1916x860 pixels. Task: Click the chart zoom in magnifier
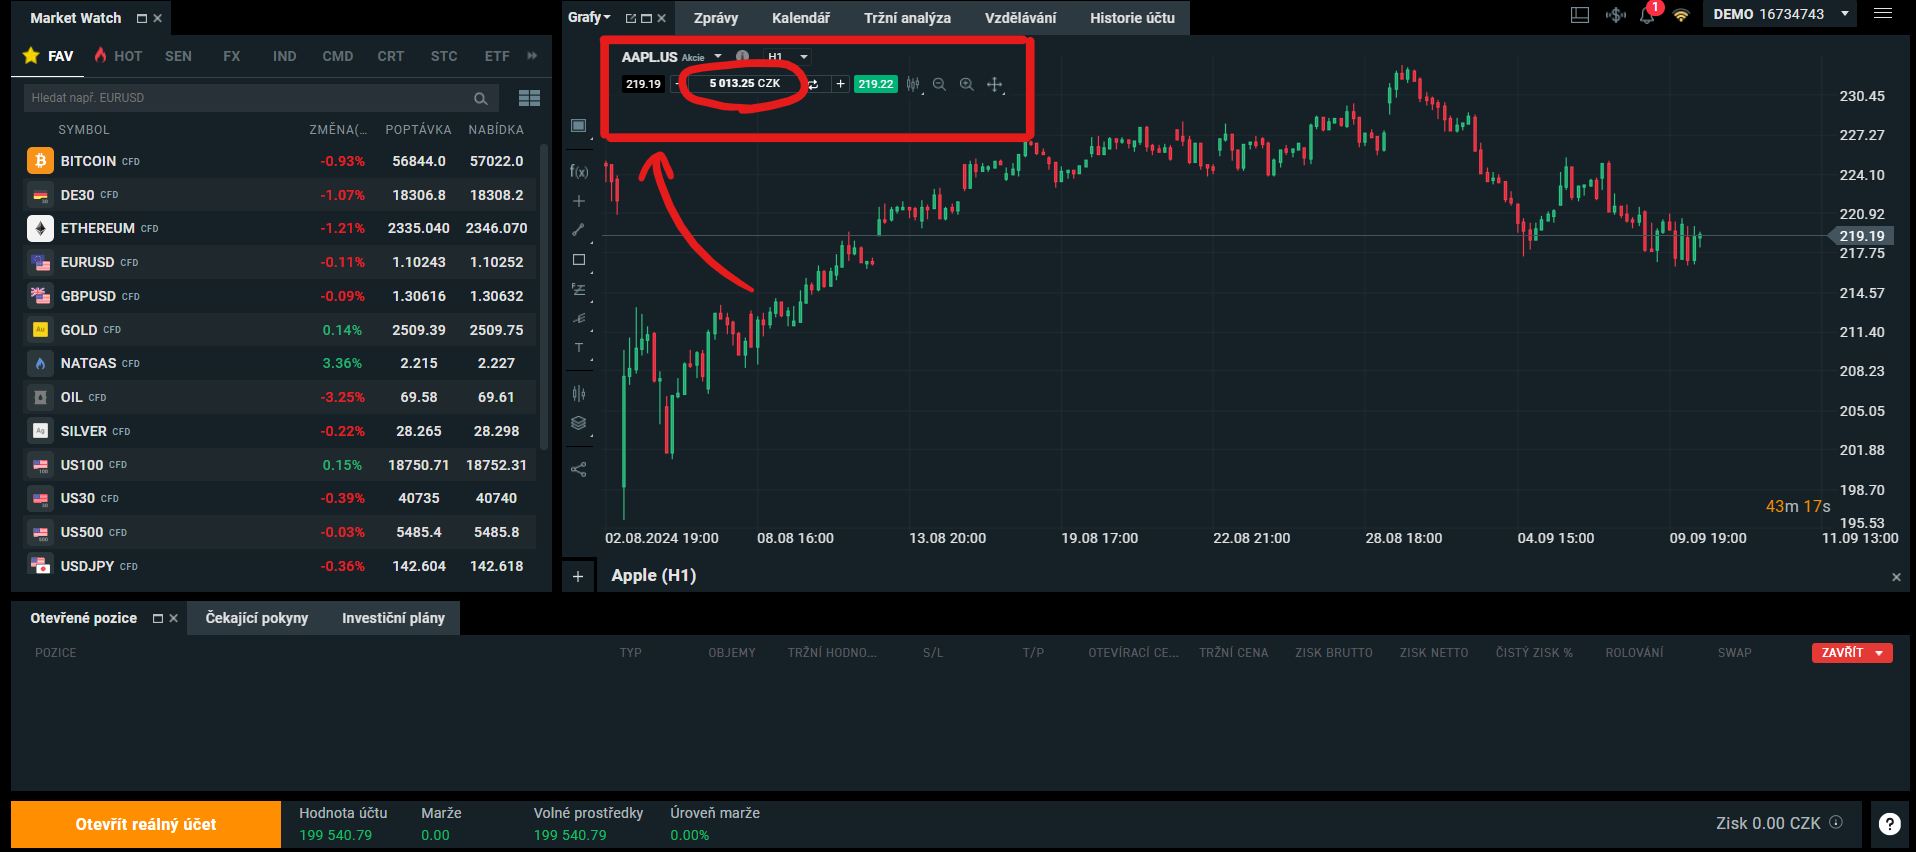click(x=967, y=85)
